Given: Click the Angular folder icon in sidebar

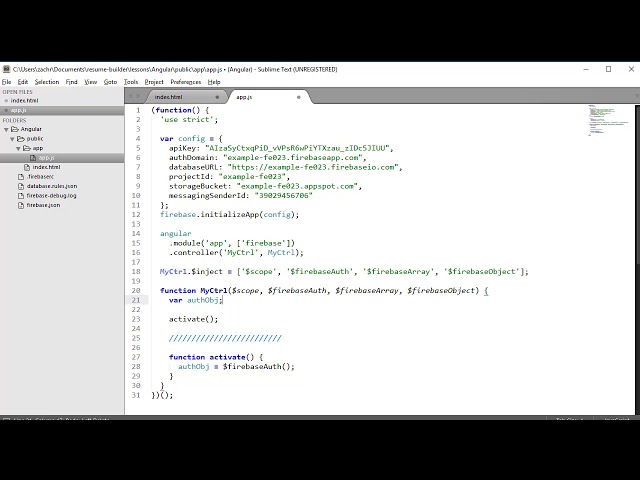Looking at the screenshot, I should click(x=15, y=129).
